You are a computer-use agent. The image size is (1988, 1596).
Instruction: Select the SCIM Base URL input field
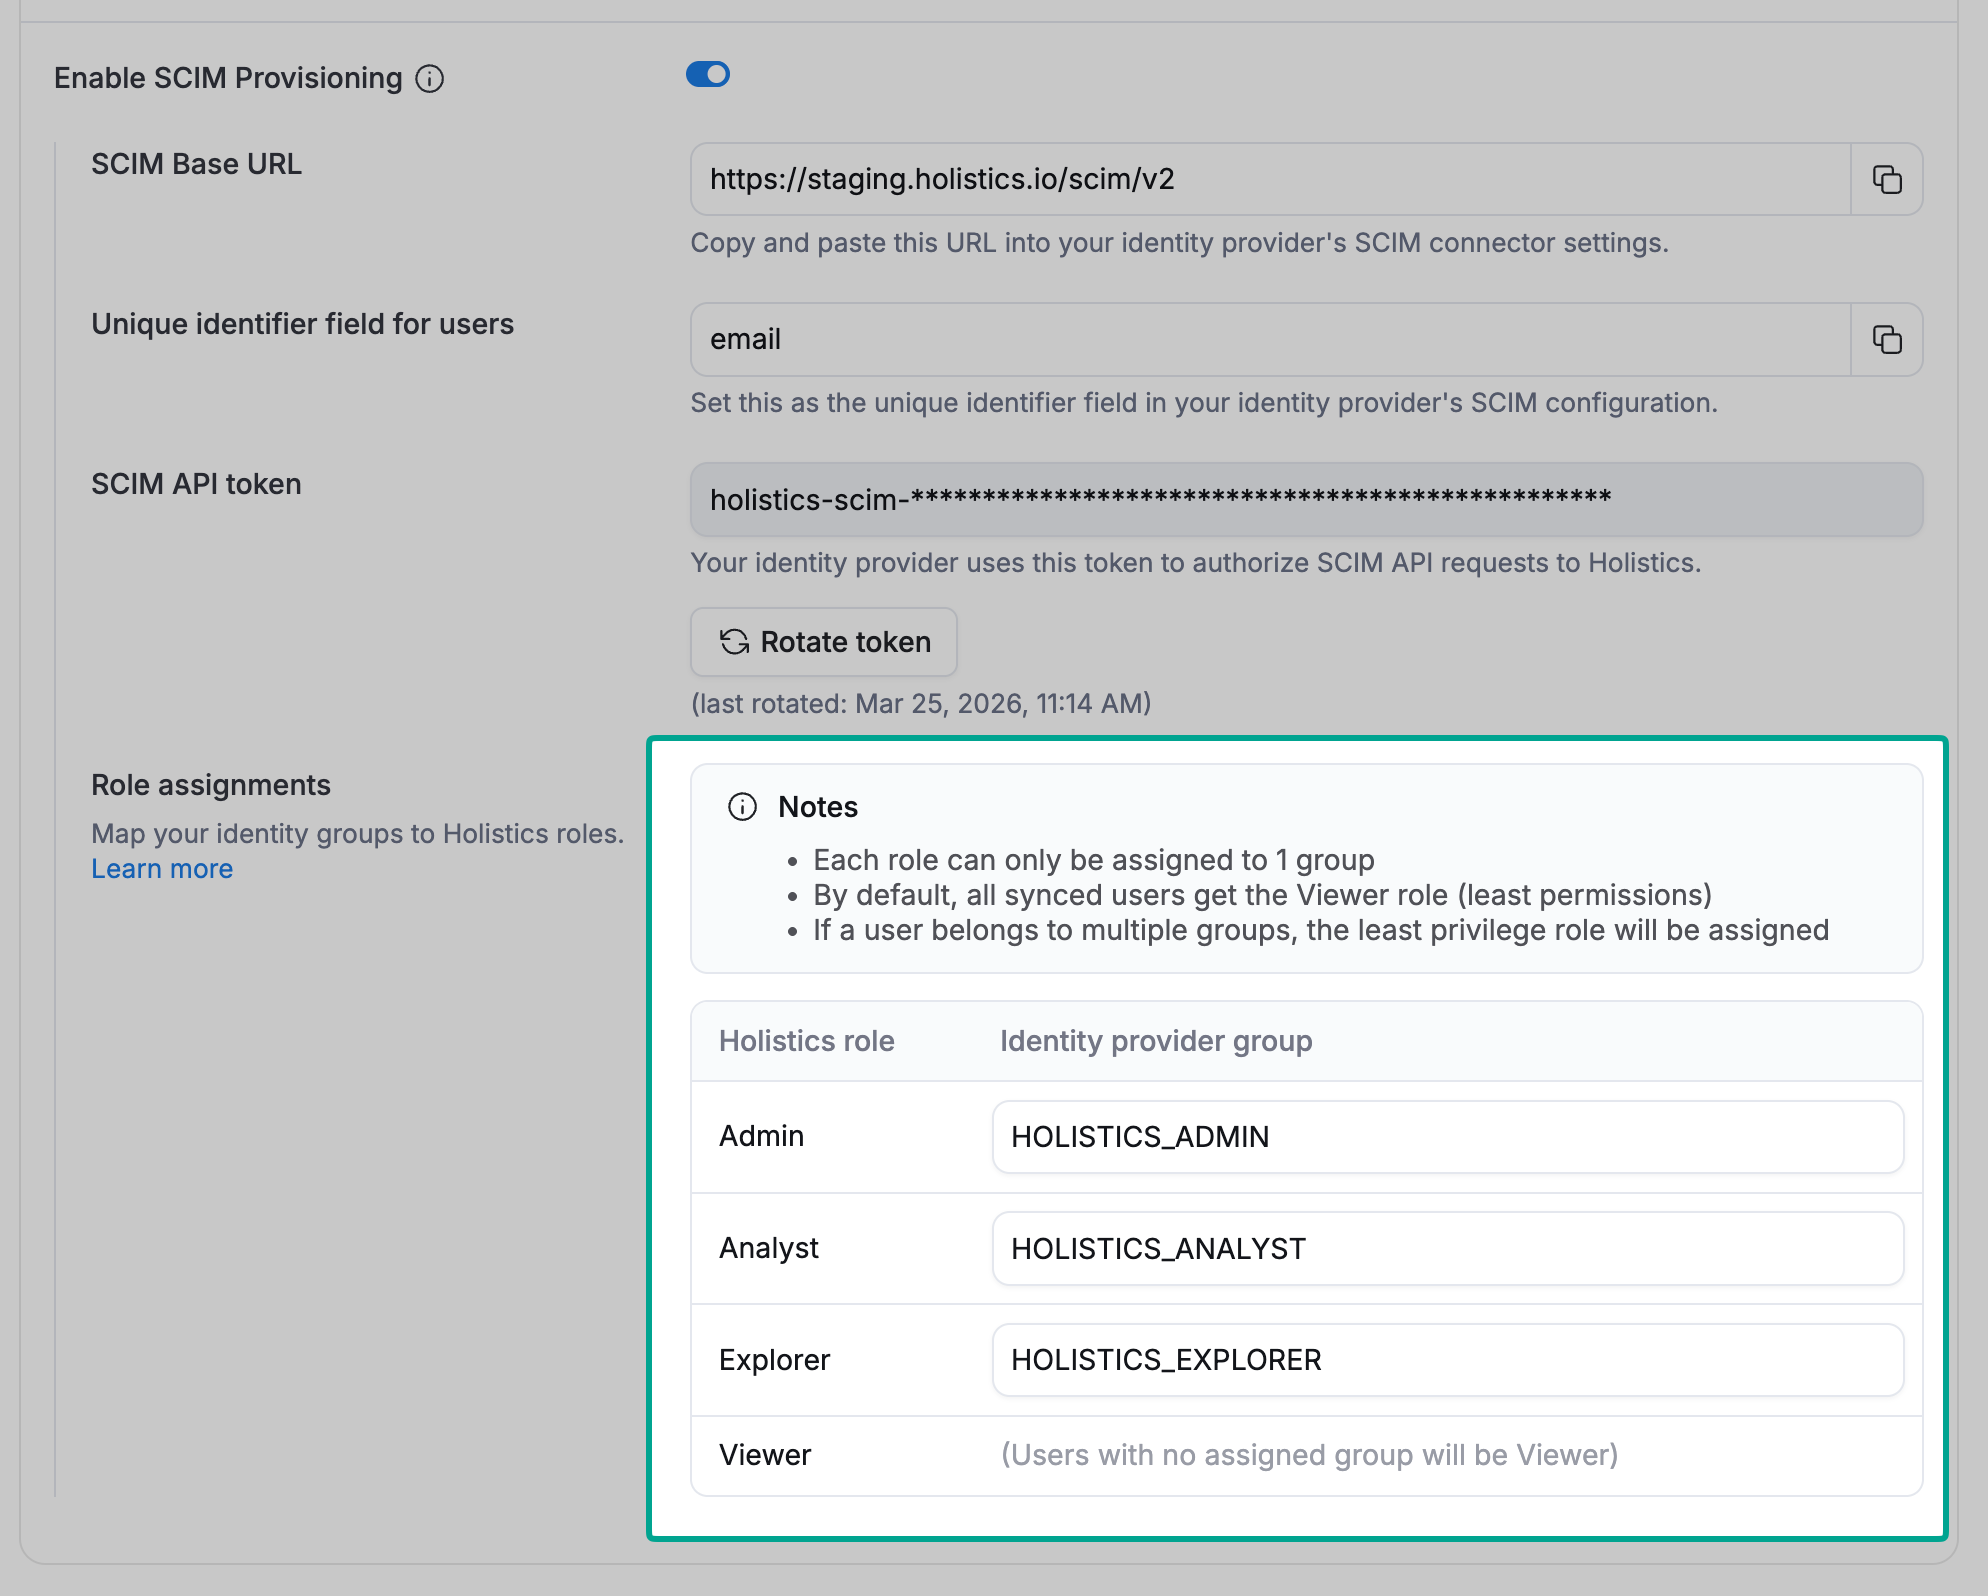click(1270, 179)
